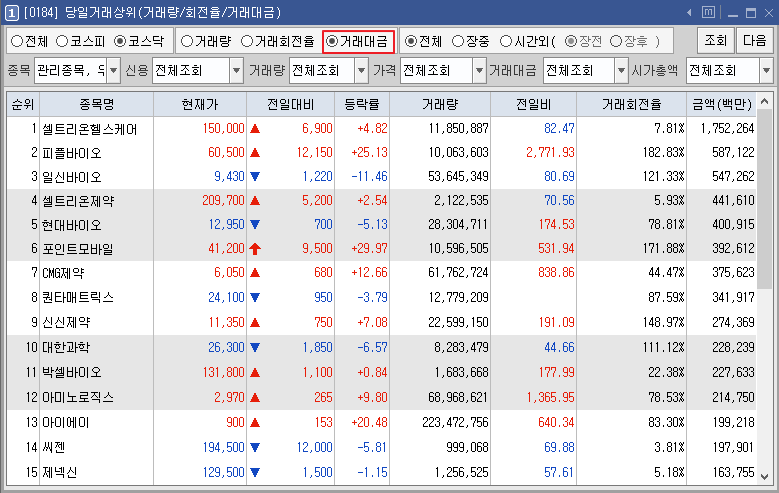Select stock 일신바이오
The image size is (779, 493).
[72, 177]
